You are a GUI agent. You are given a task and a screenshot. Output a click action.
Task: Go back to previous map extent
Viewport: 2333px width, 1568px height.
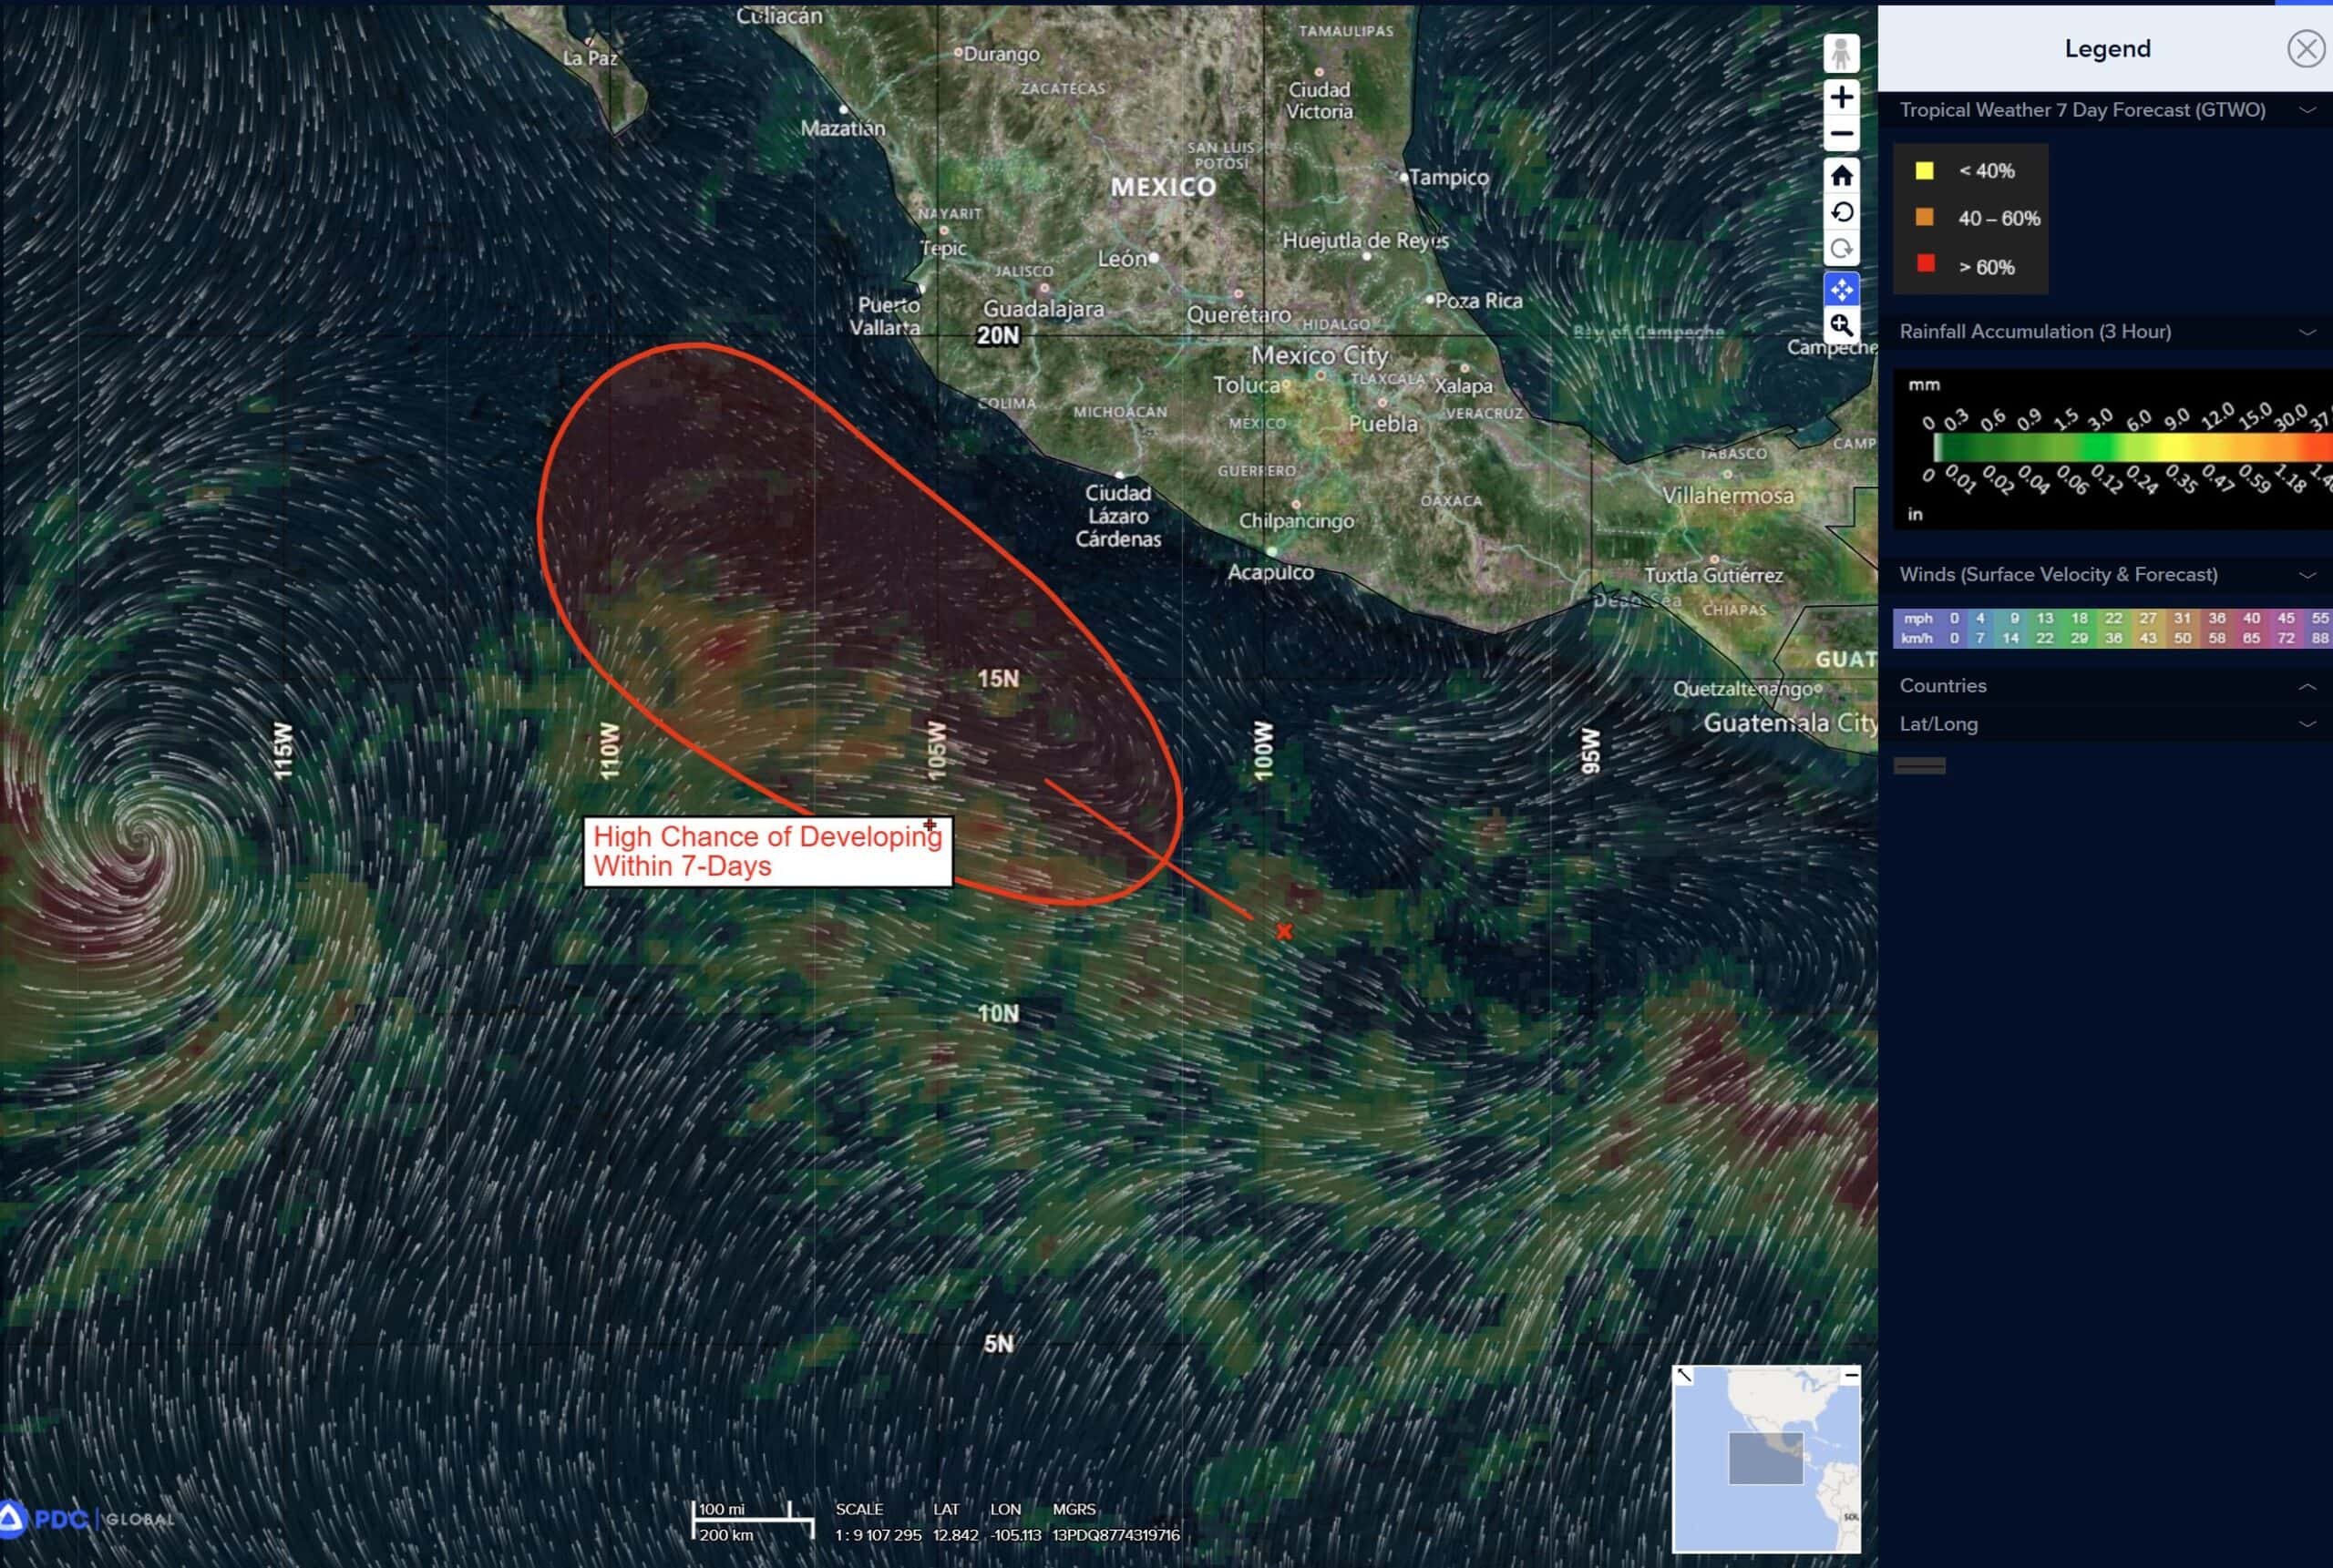(x=1841, y=212)
